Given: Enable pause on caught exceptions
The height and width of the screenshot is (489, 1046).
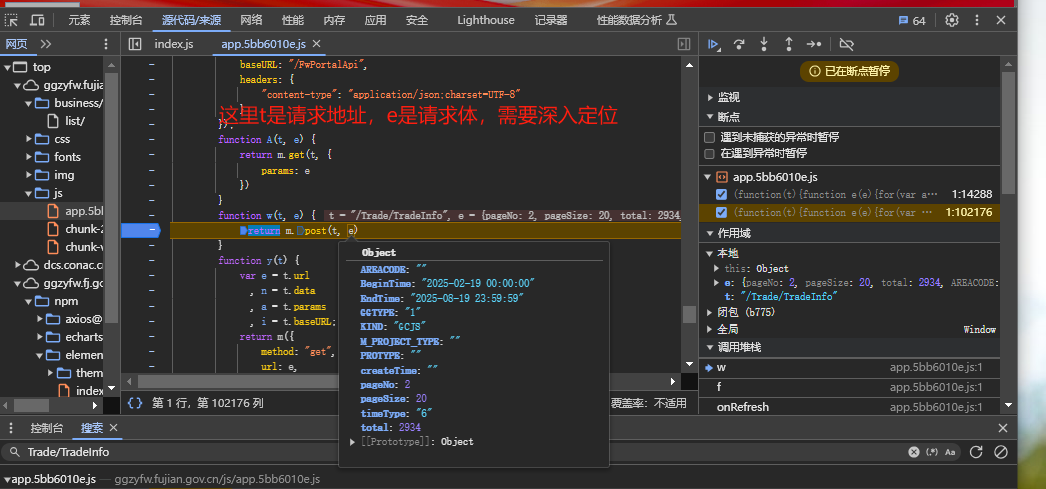Looking at the screenshot, I should 710,153.
